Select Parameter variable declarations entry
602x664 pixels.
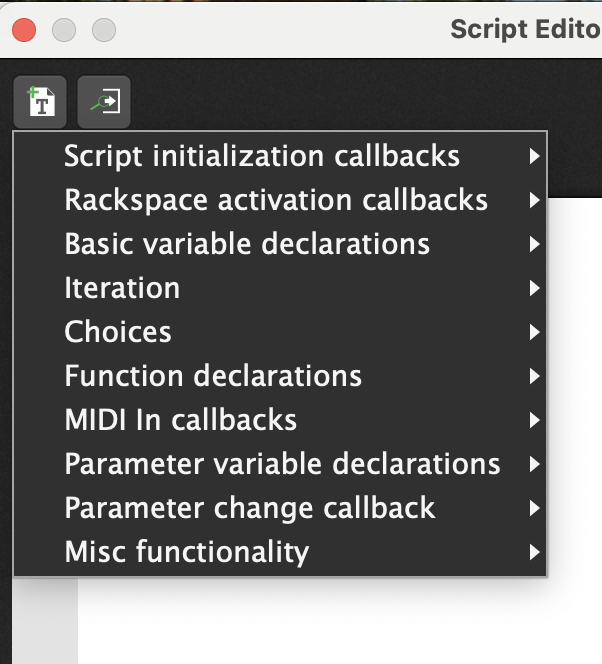tap(282, 464)
